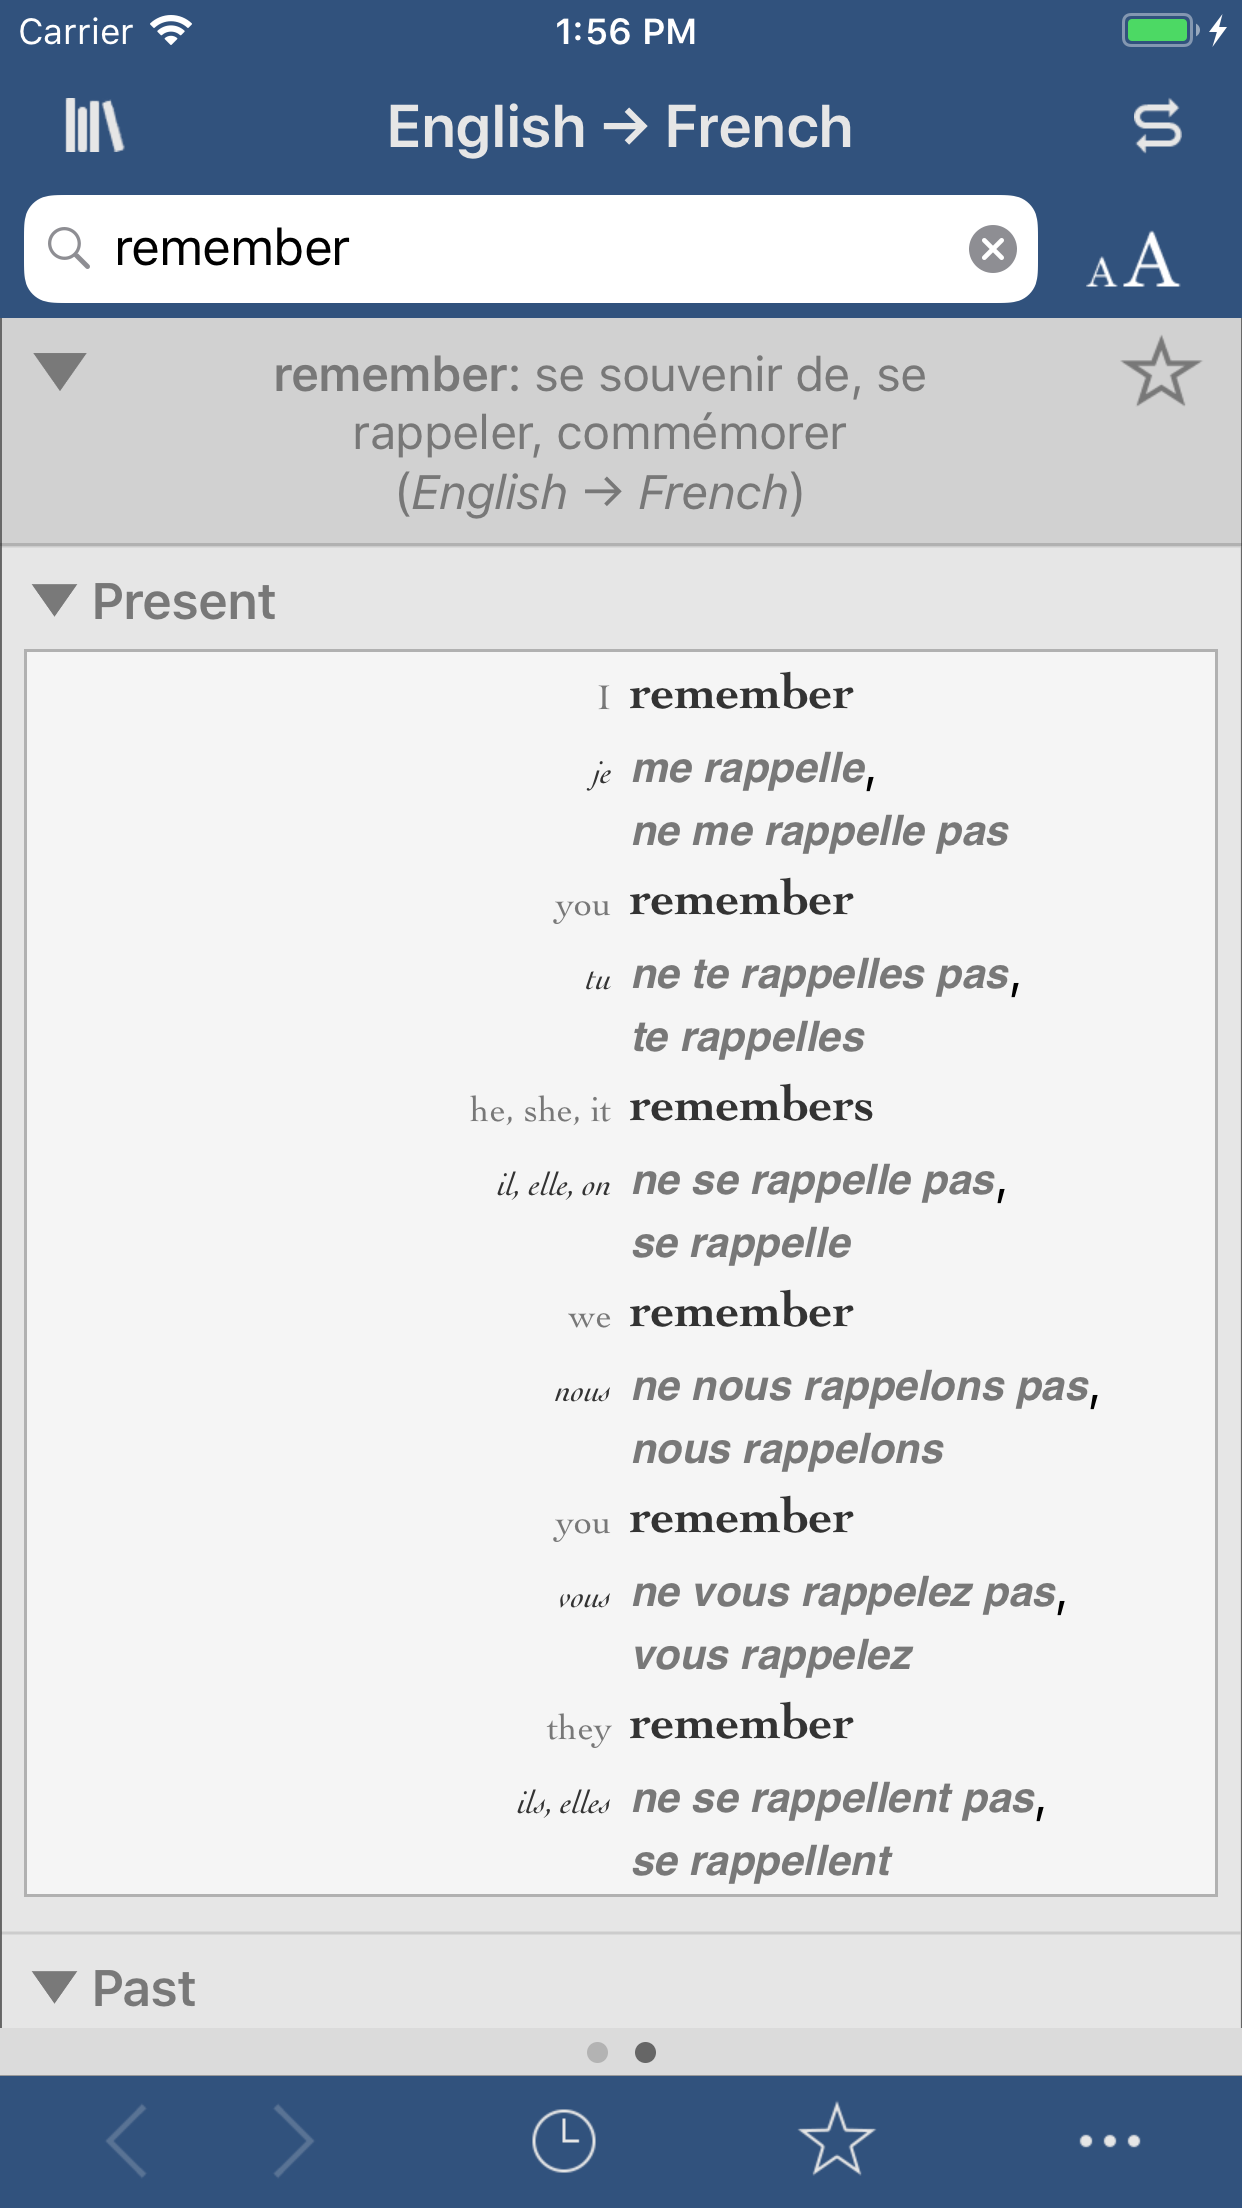Collapse the remember entry header triangle
Viewport: 1242px width, 2208px height.
(x=60, y=371)
